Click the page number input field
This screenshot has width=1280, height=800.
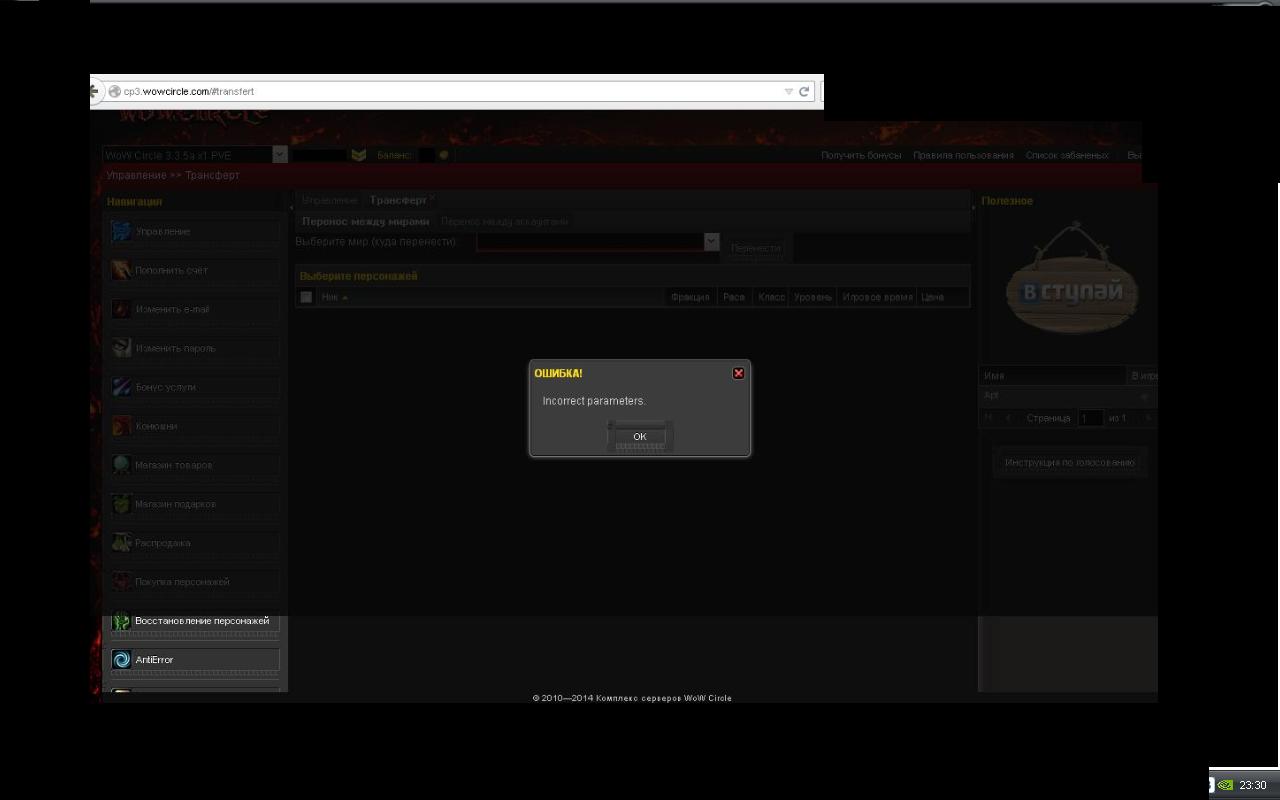pyautogui.click(x=1089, y=418)
